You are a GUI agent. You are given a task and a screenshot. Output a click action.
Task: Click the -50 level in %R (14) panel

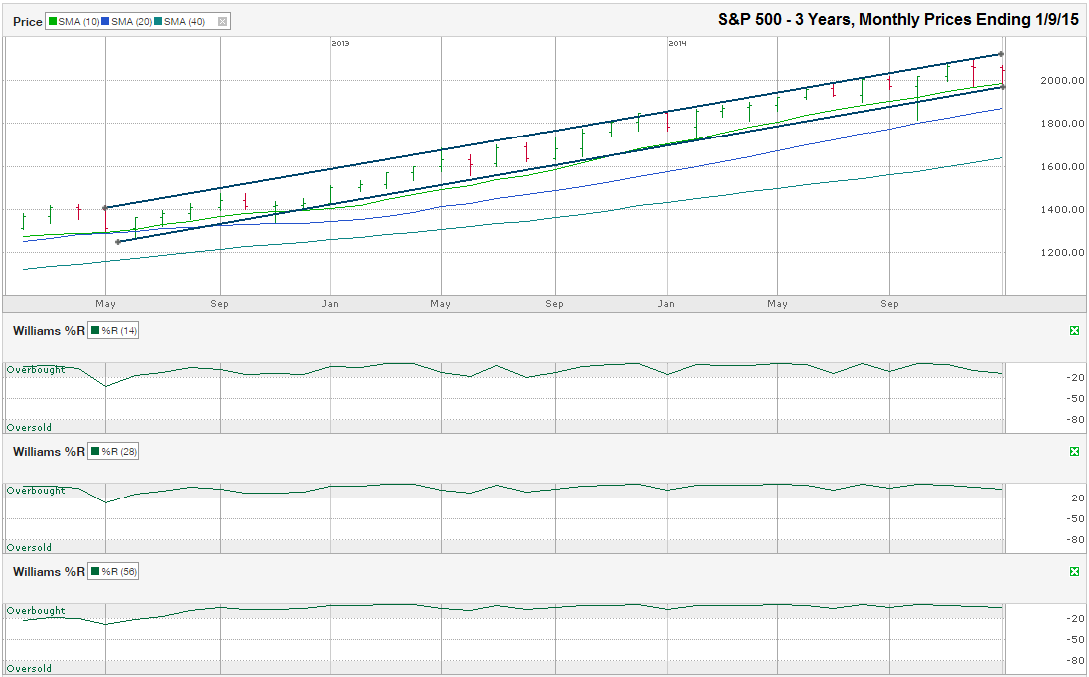coord(1076,399)
